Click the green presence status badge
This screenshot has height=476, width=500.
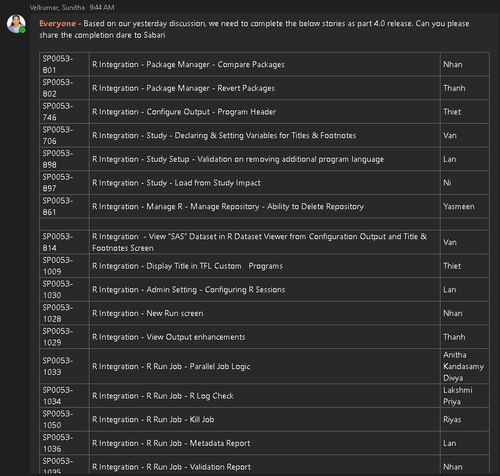pyautogui.click(x=23, y=30)
